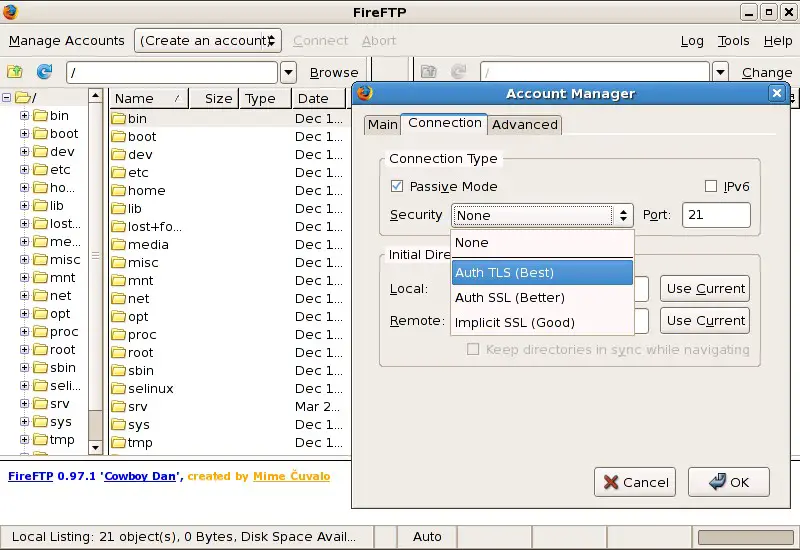Screen dimensions: 800x550
Task: Click the Connection tab
Action: click(444, 123)
